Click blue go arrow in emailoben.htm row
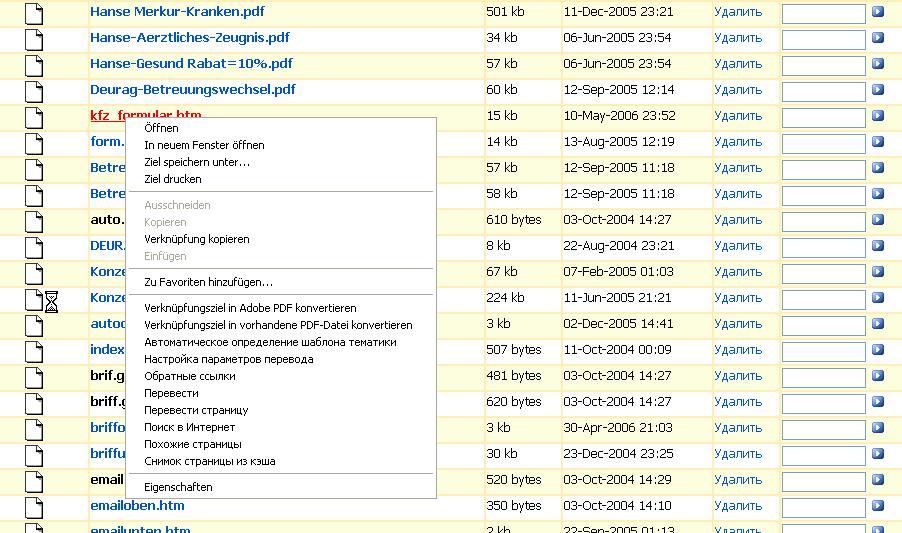This screenshot has width=902, height=533. (878, 505)
